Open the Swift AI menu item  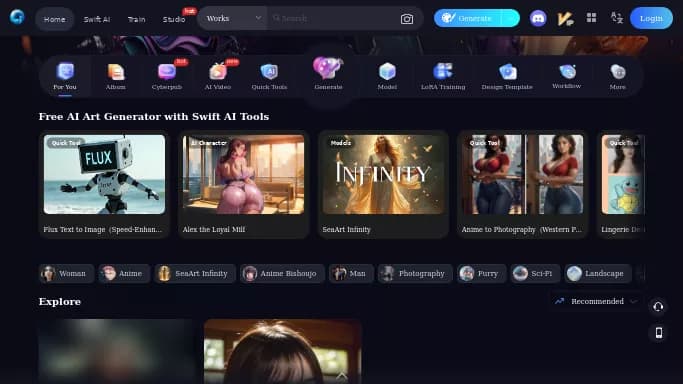coord(97,19)
